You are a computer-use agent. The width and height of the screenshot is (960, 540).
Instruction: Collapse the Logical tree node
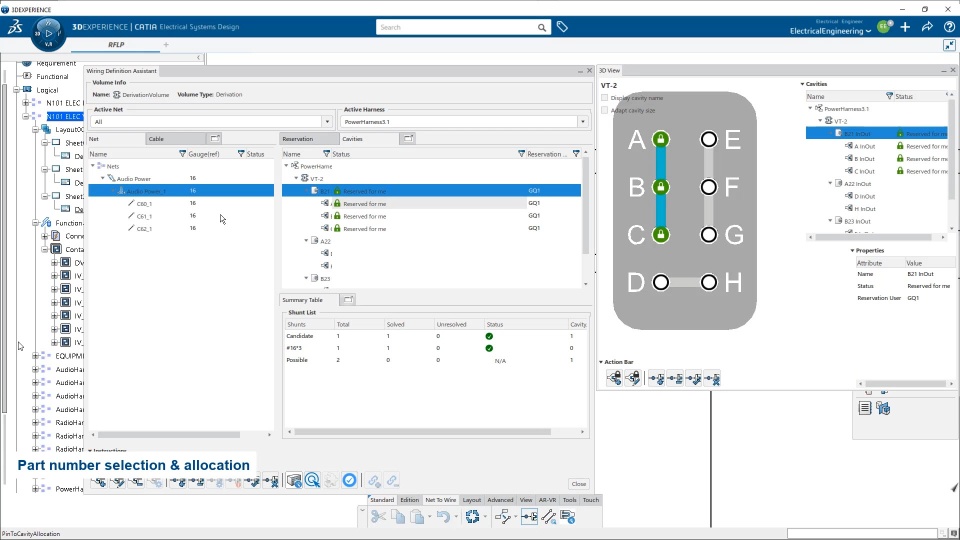[17, 89]
